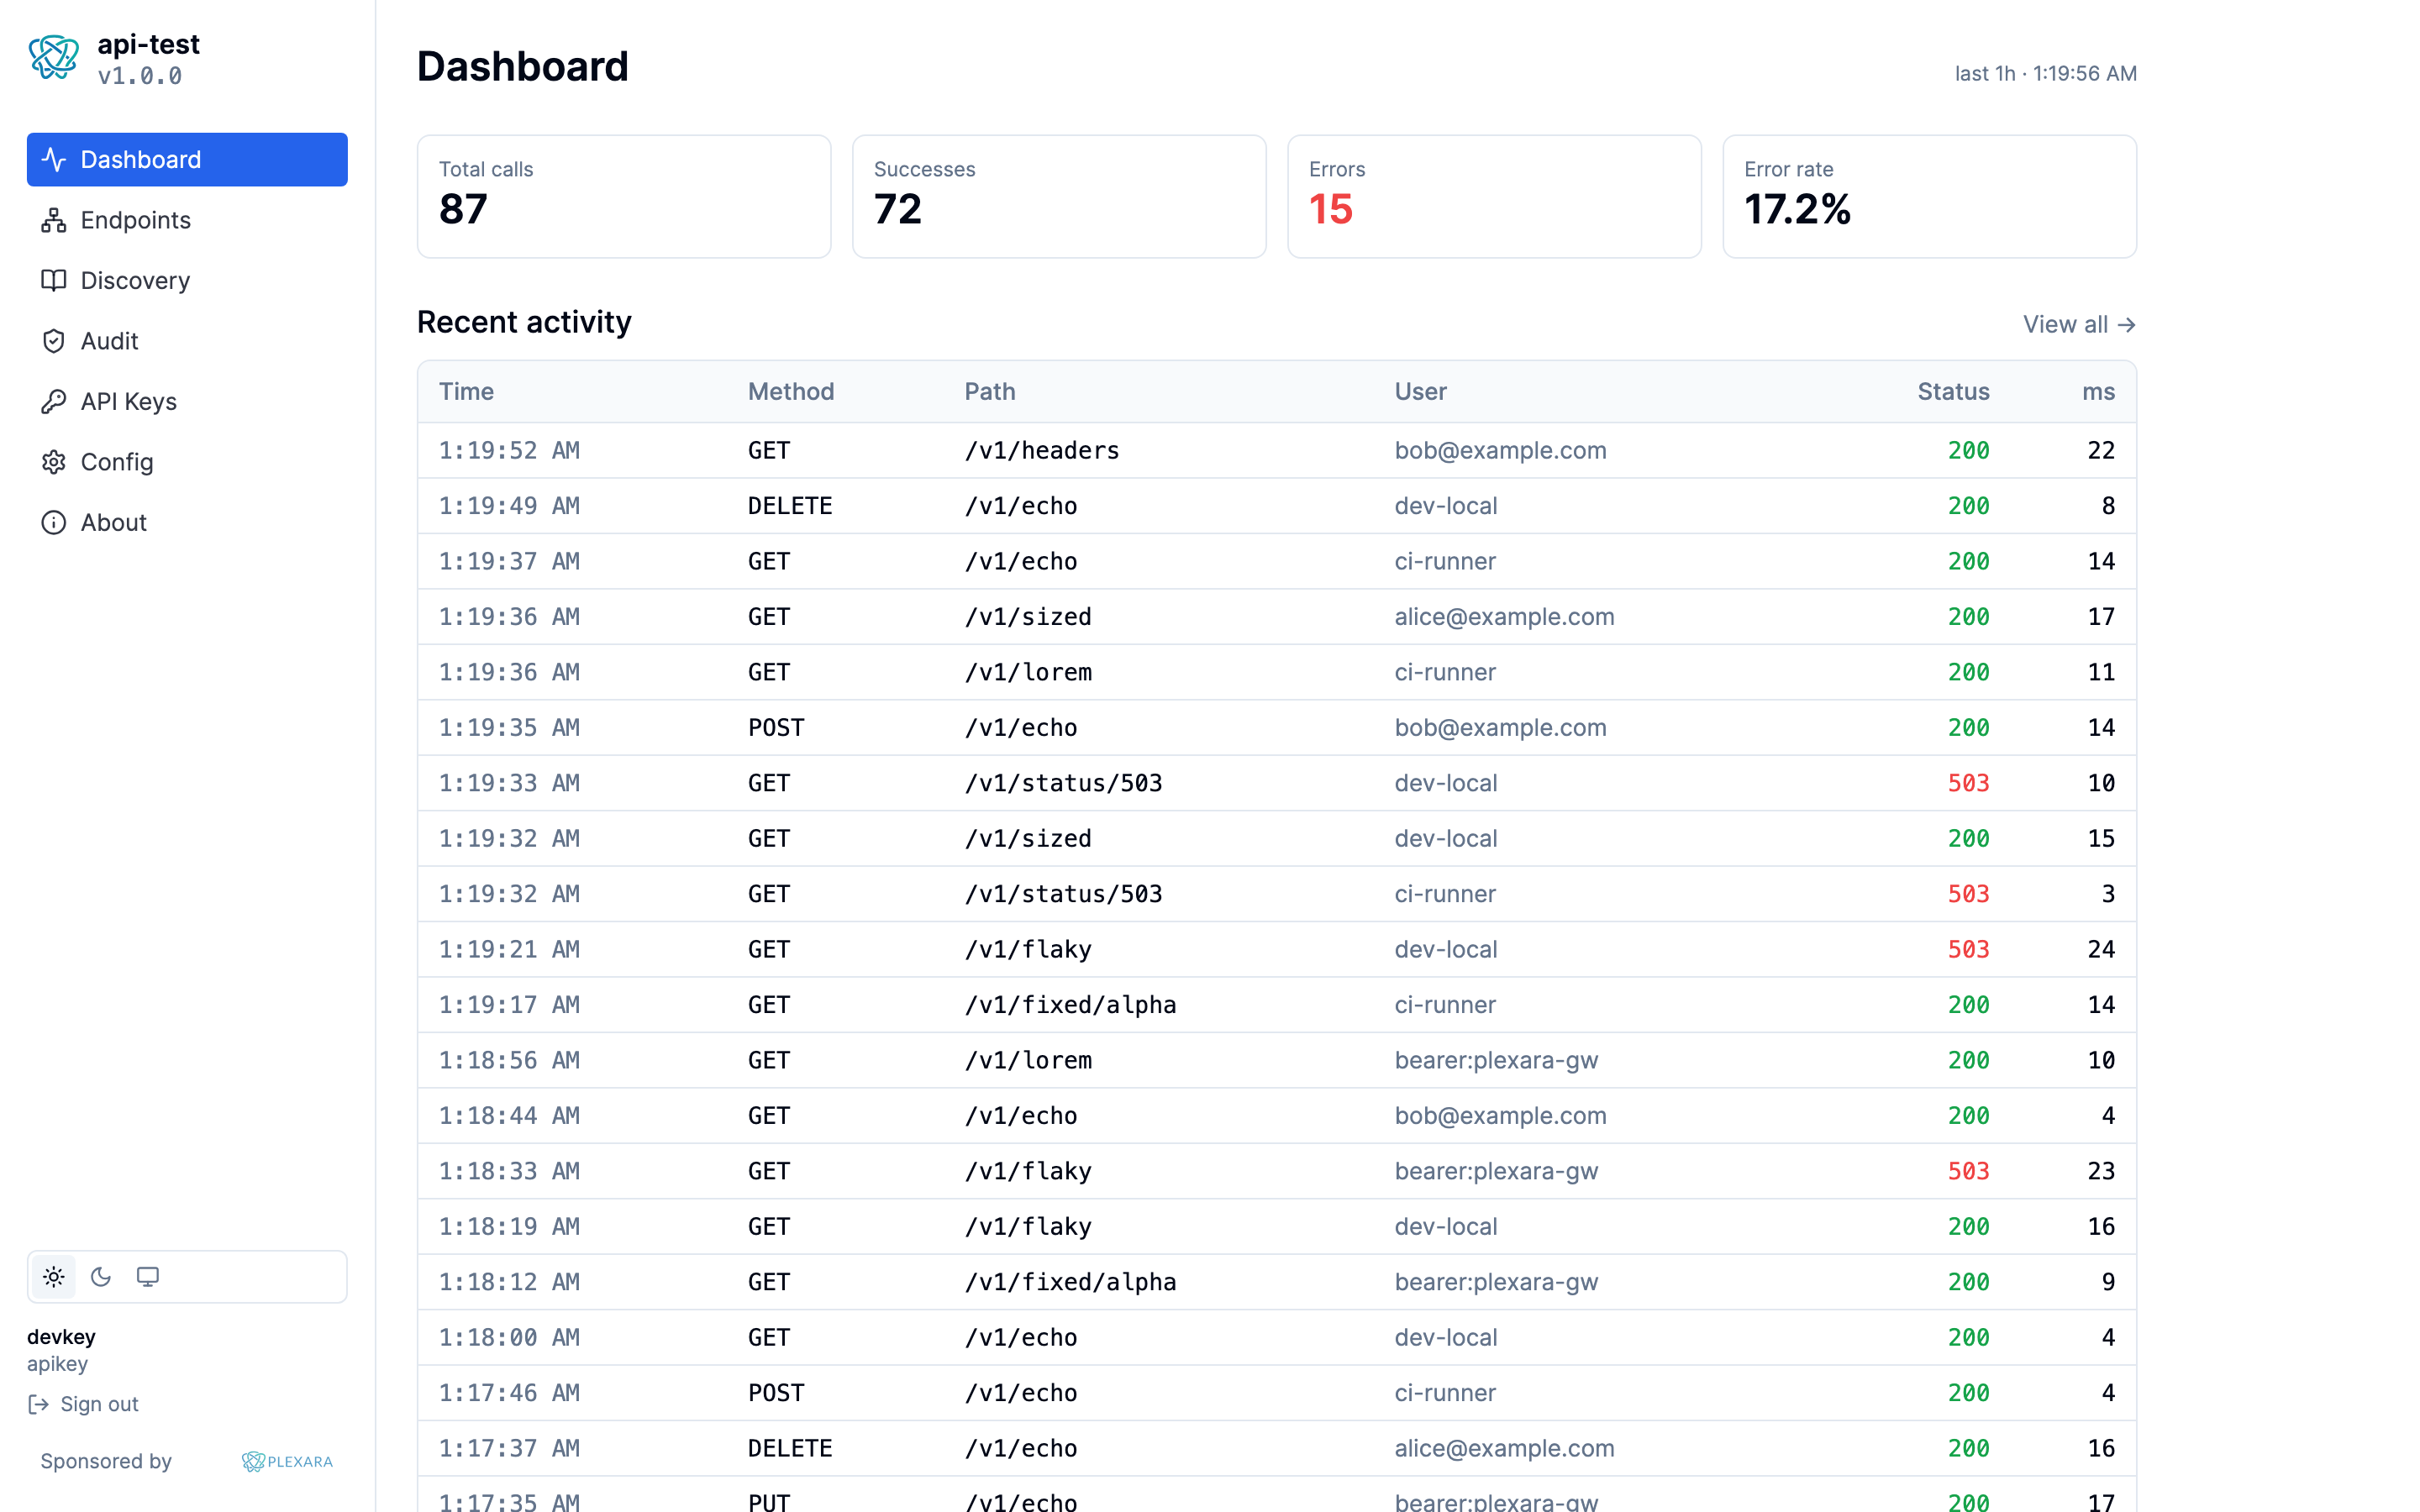The height and width of the screenshot is (1512, 2420).
Task: Click /v1/flaky in 1:18:19 AM row
Action: [x=1027, y=1226]
